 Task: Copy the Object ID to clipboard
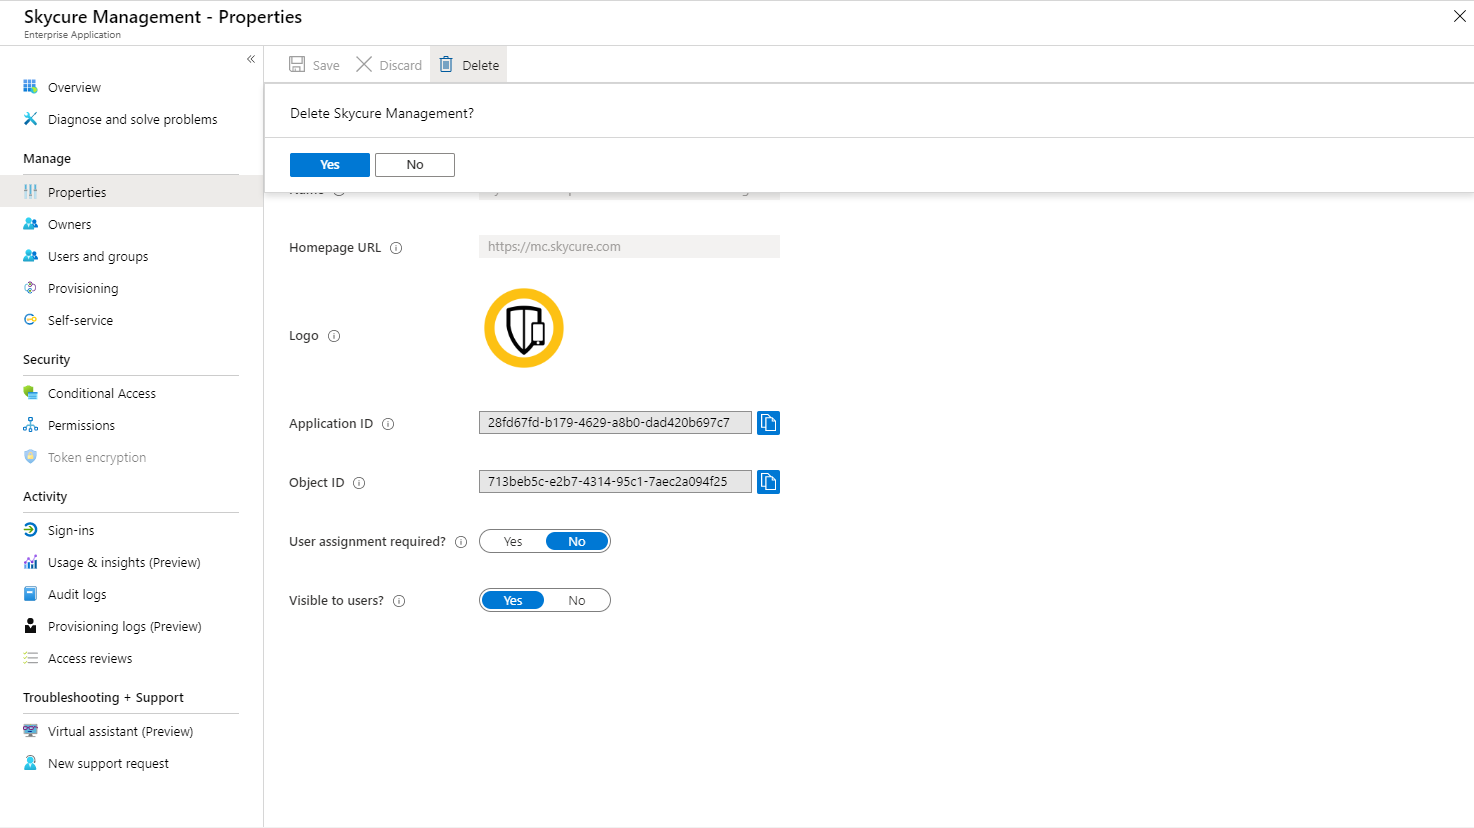point(768,482)
